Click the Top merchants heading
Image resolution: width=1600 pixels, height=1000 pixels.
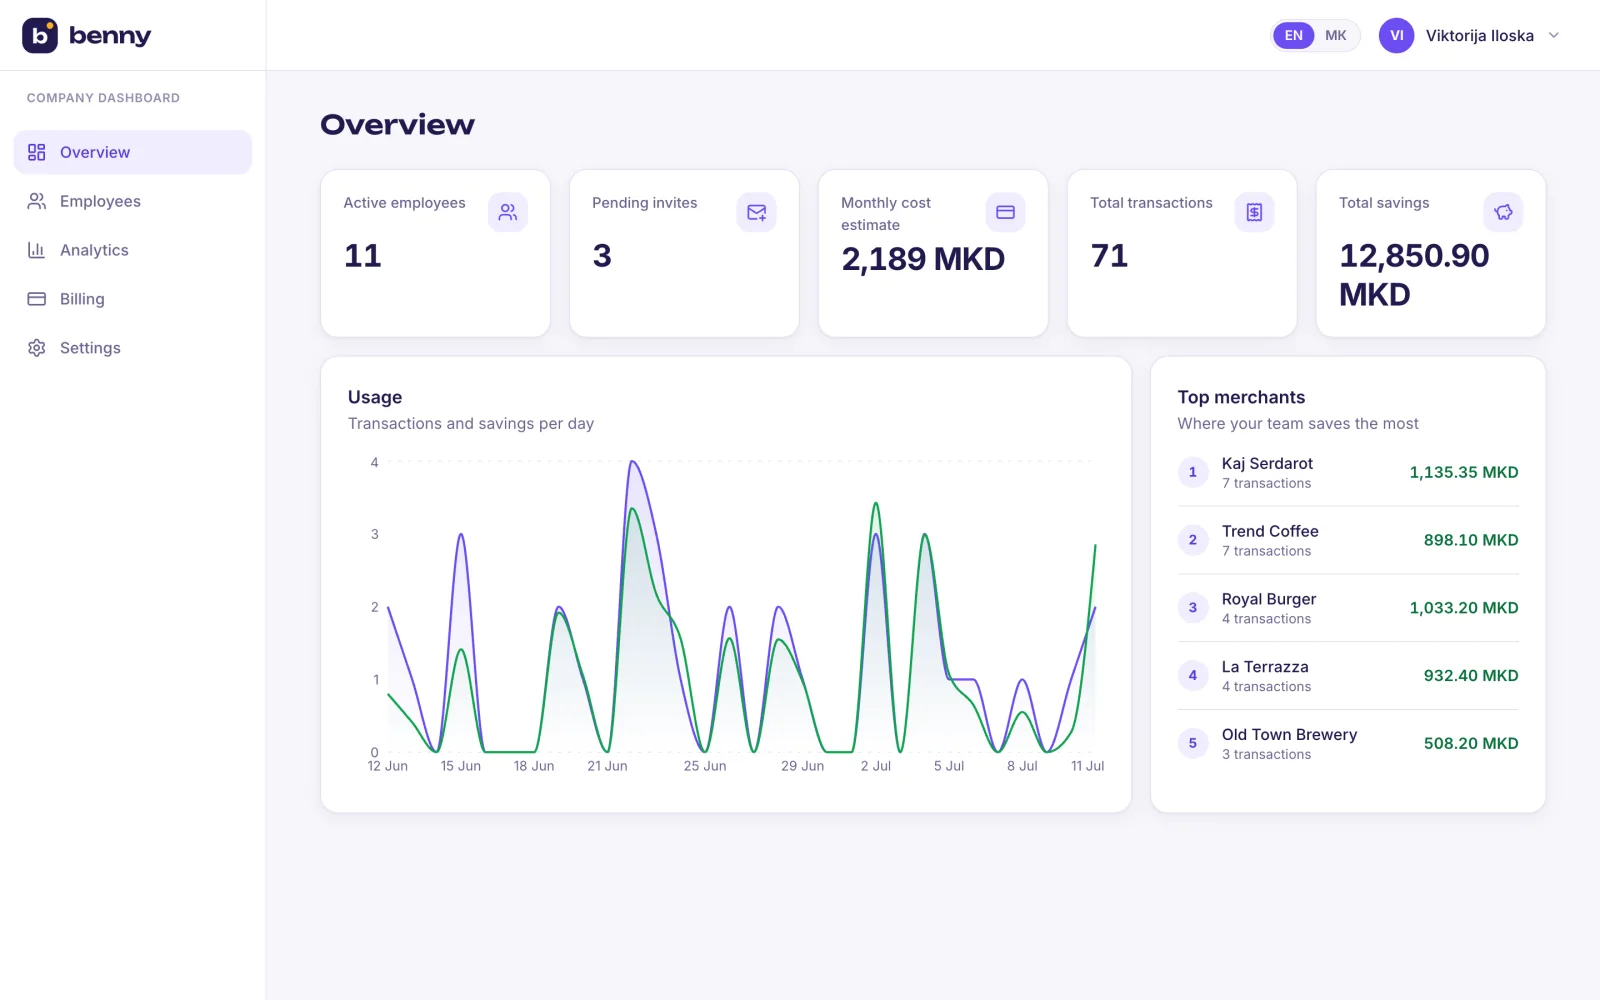point(1241,397)
